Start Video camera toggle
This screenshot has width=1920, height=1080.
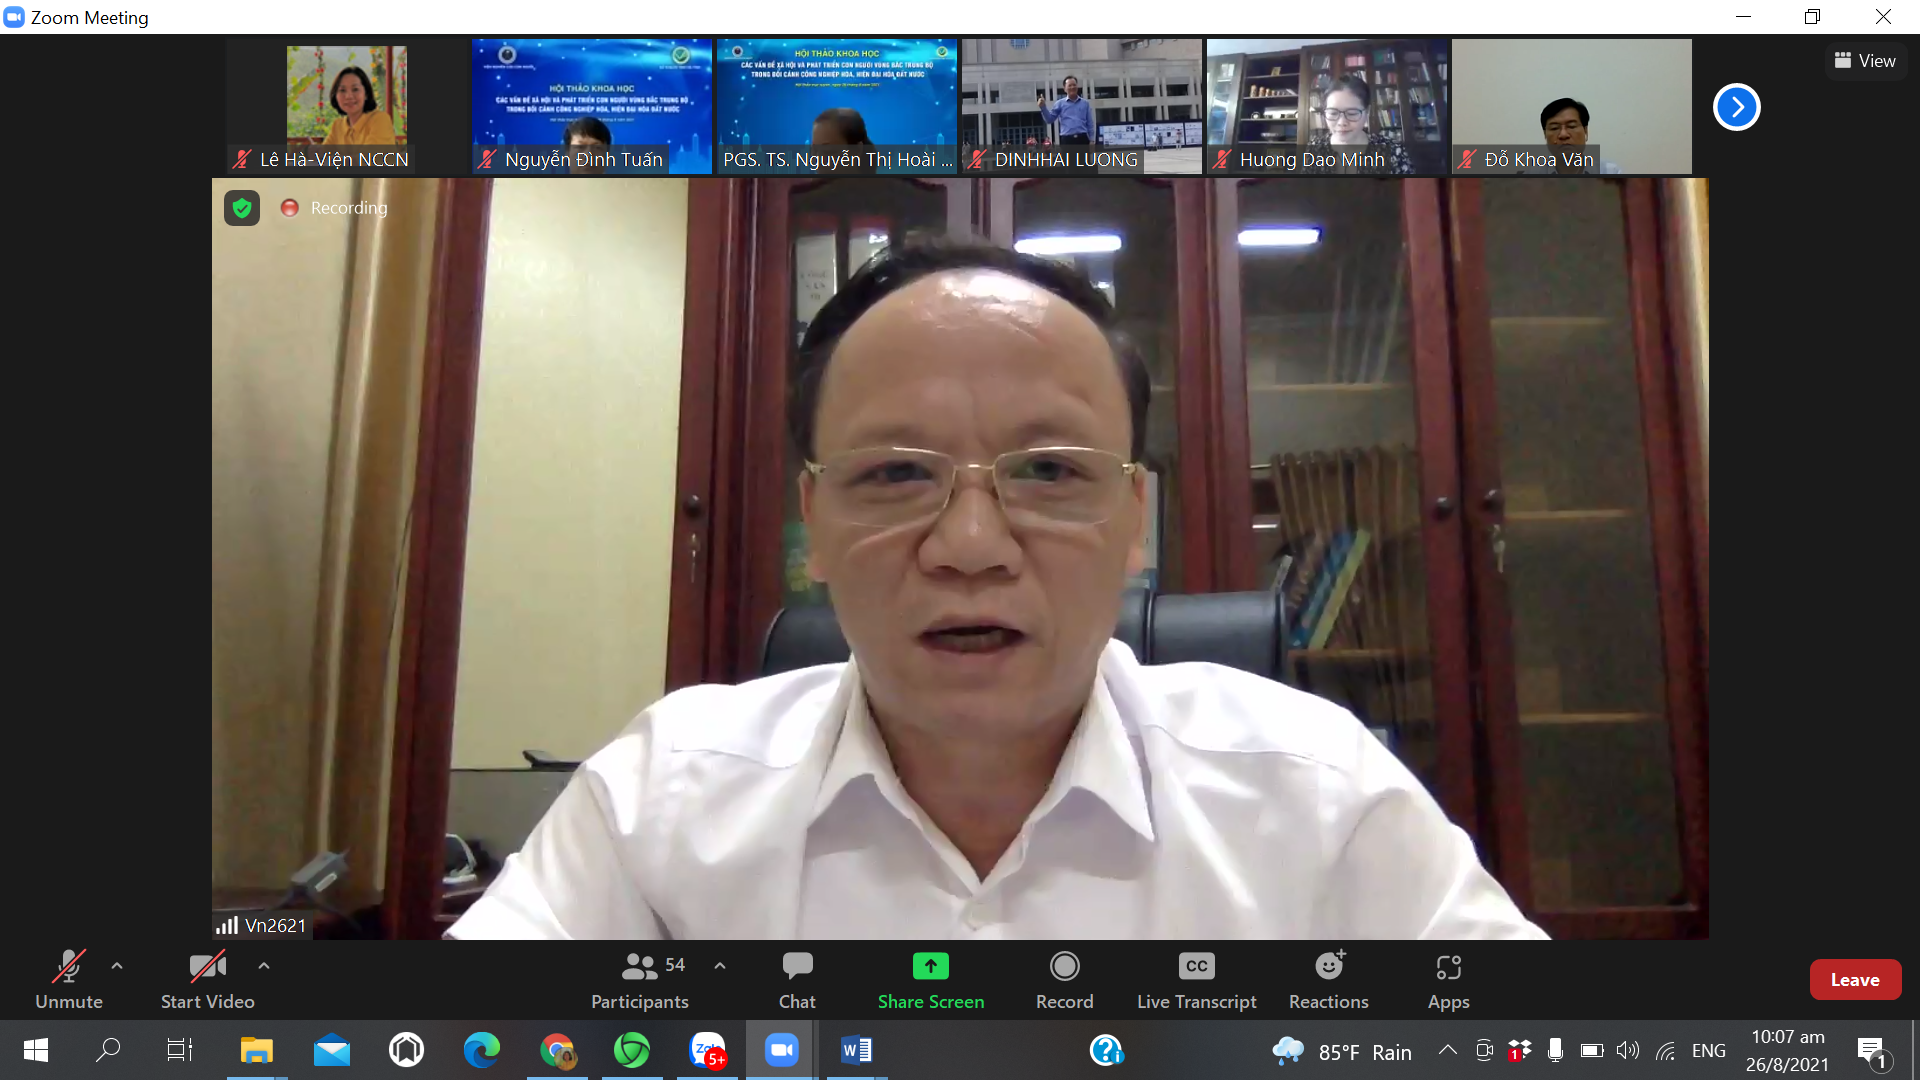tap(207, 980)
